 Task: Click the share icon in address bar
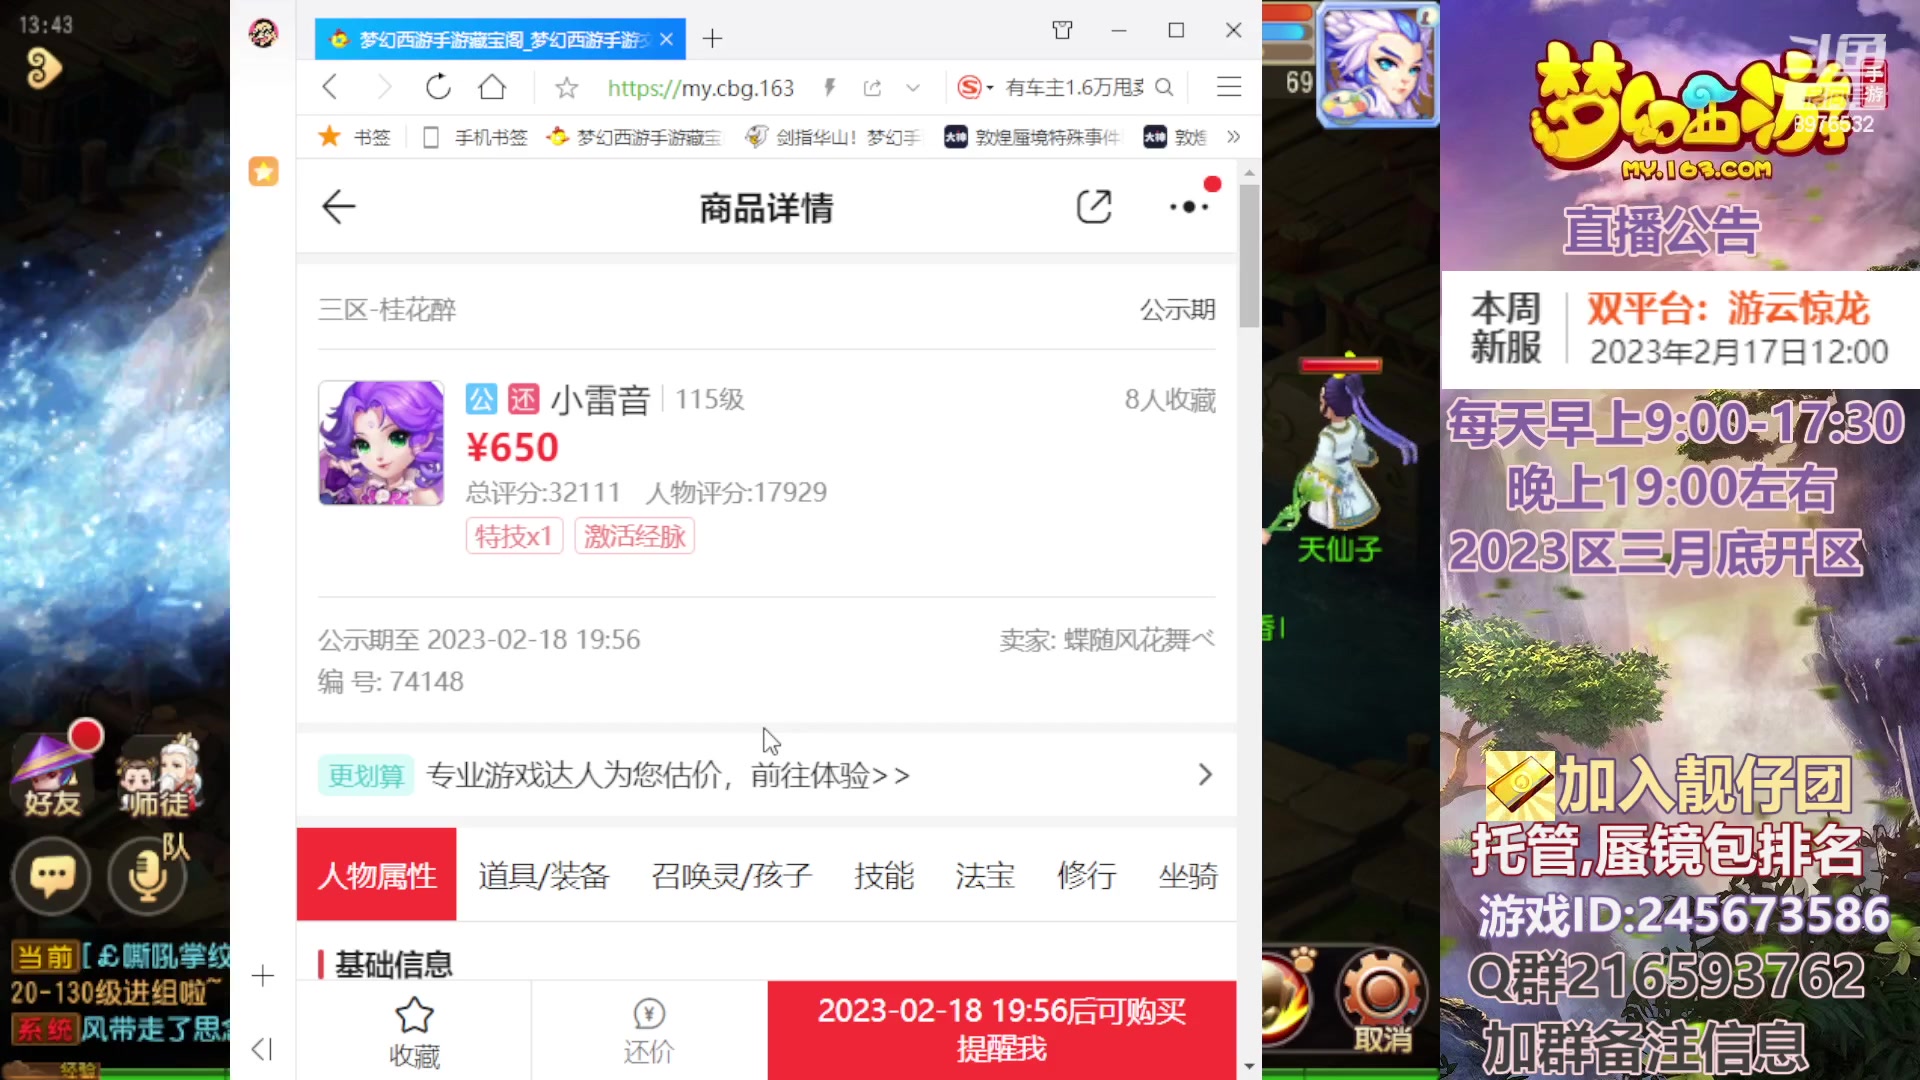coord(872,88)
